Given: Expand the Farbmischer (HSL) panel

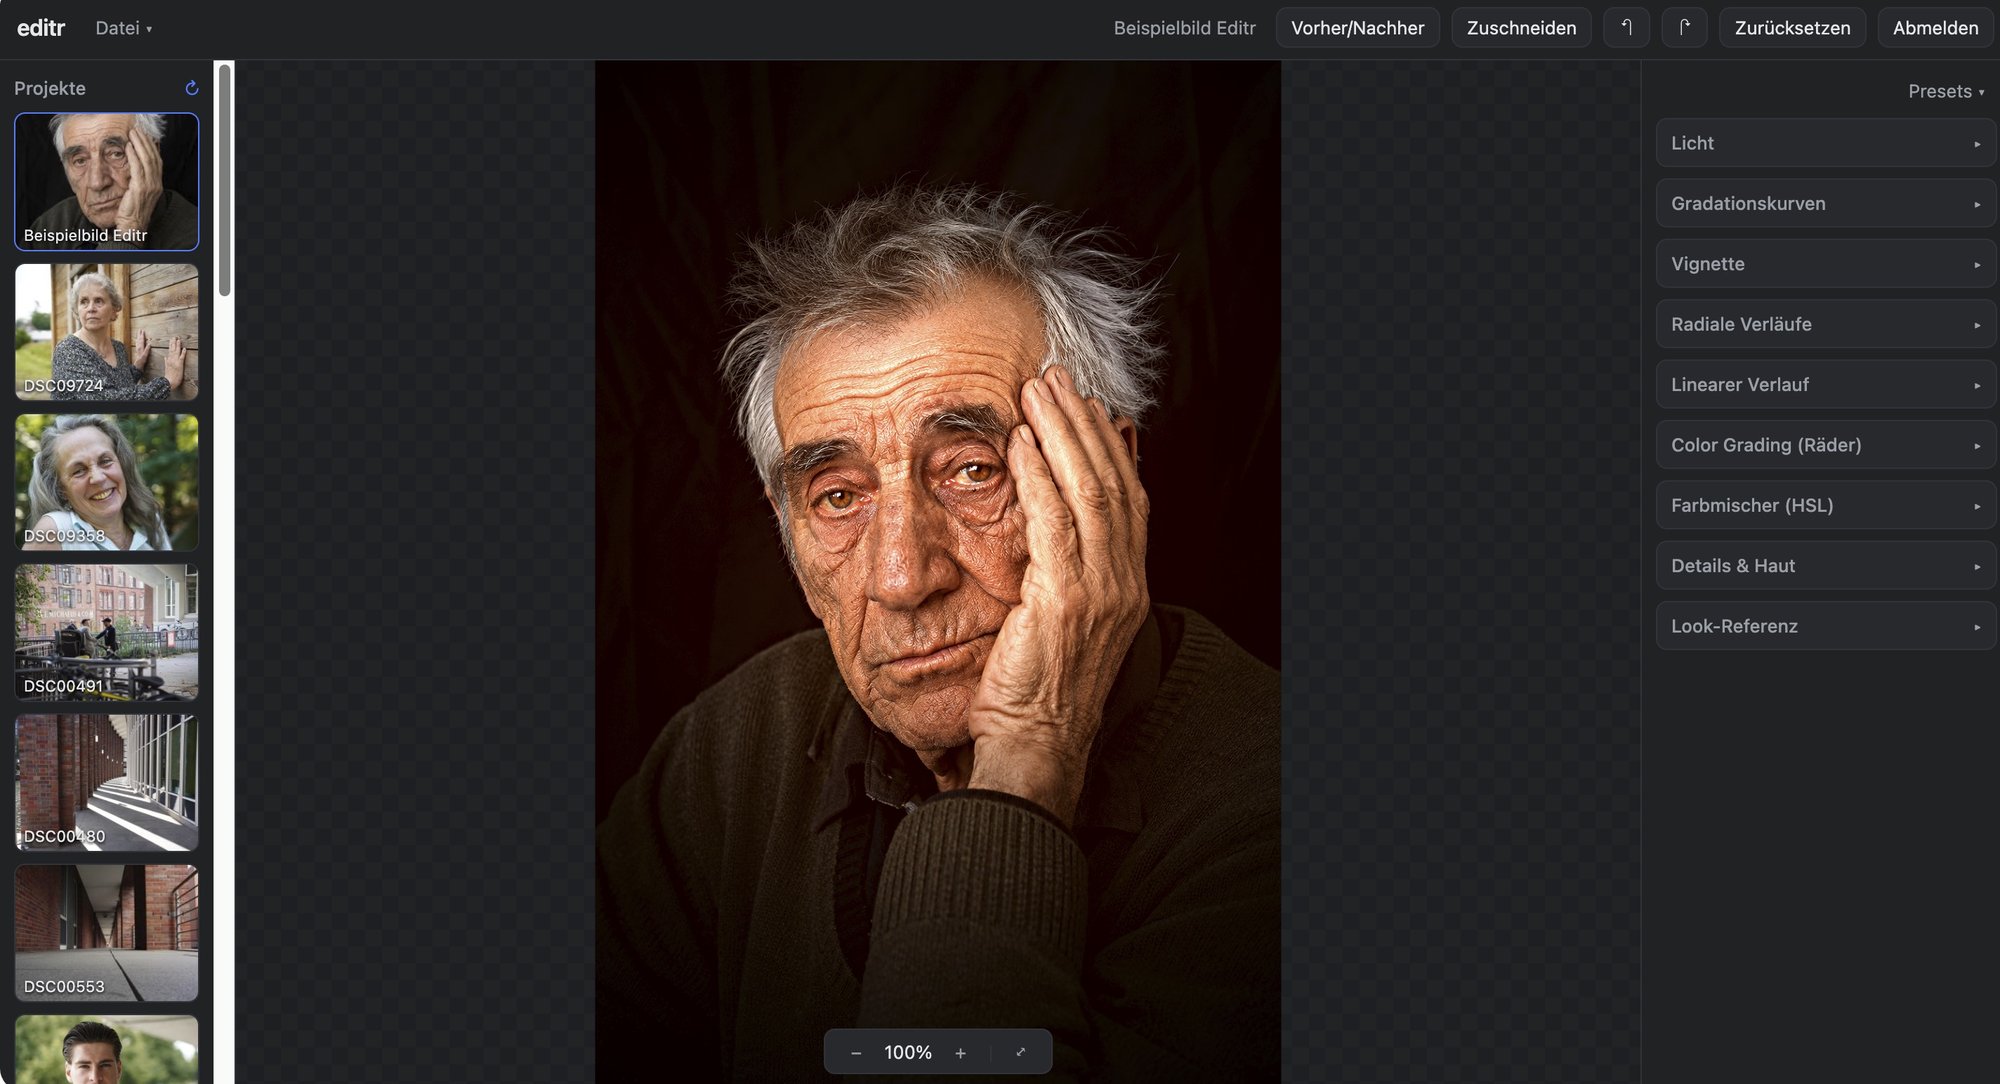Looking at the screenshot, I should pyautogui.click(x=1826, y=505).
